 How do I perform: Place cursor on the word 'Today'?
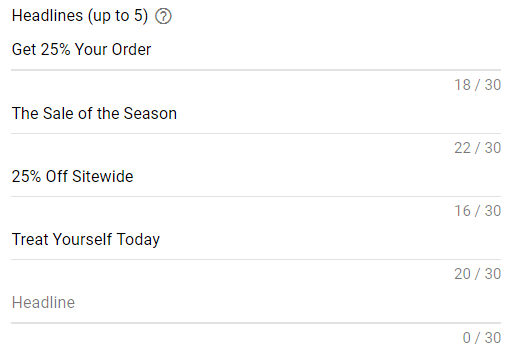click(138, 240)
